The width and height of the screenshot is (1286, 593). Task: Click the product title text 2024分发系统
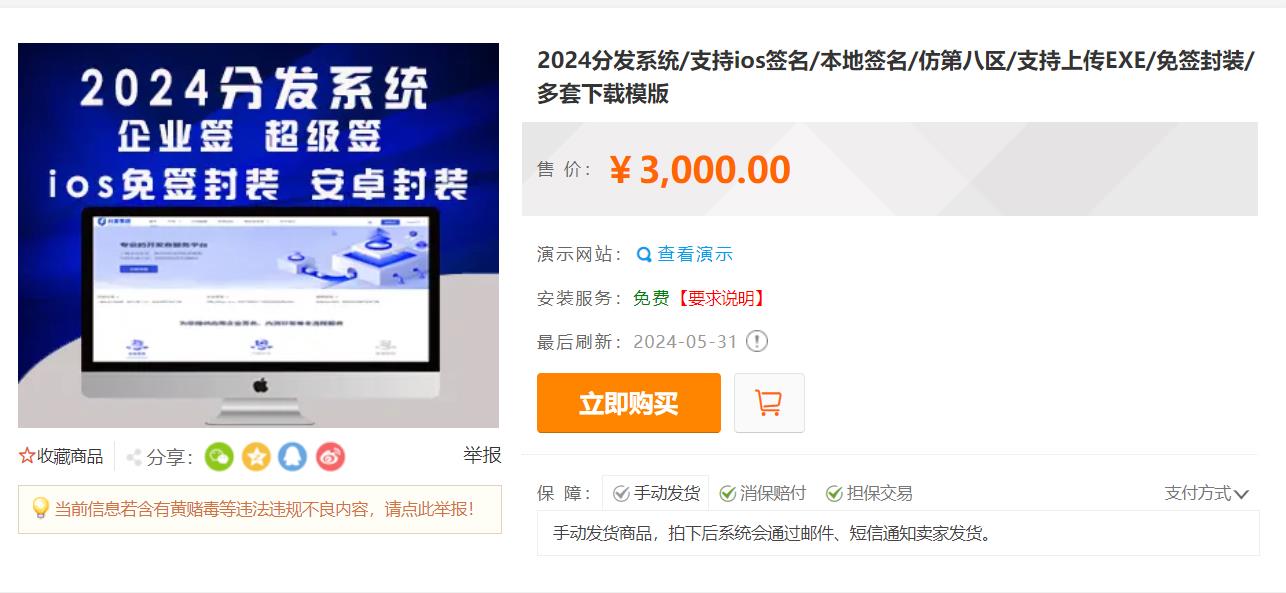[x=608, y=60]
